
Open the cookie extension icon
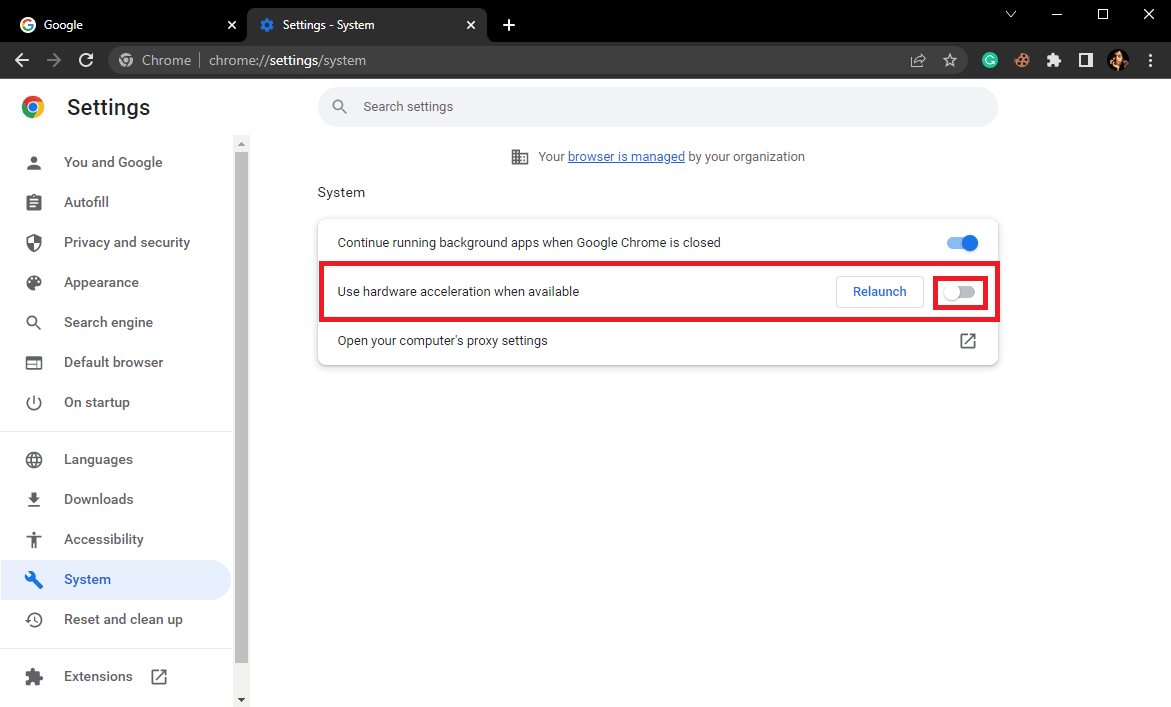click(1022, 60)
